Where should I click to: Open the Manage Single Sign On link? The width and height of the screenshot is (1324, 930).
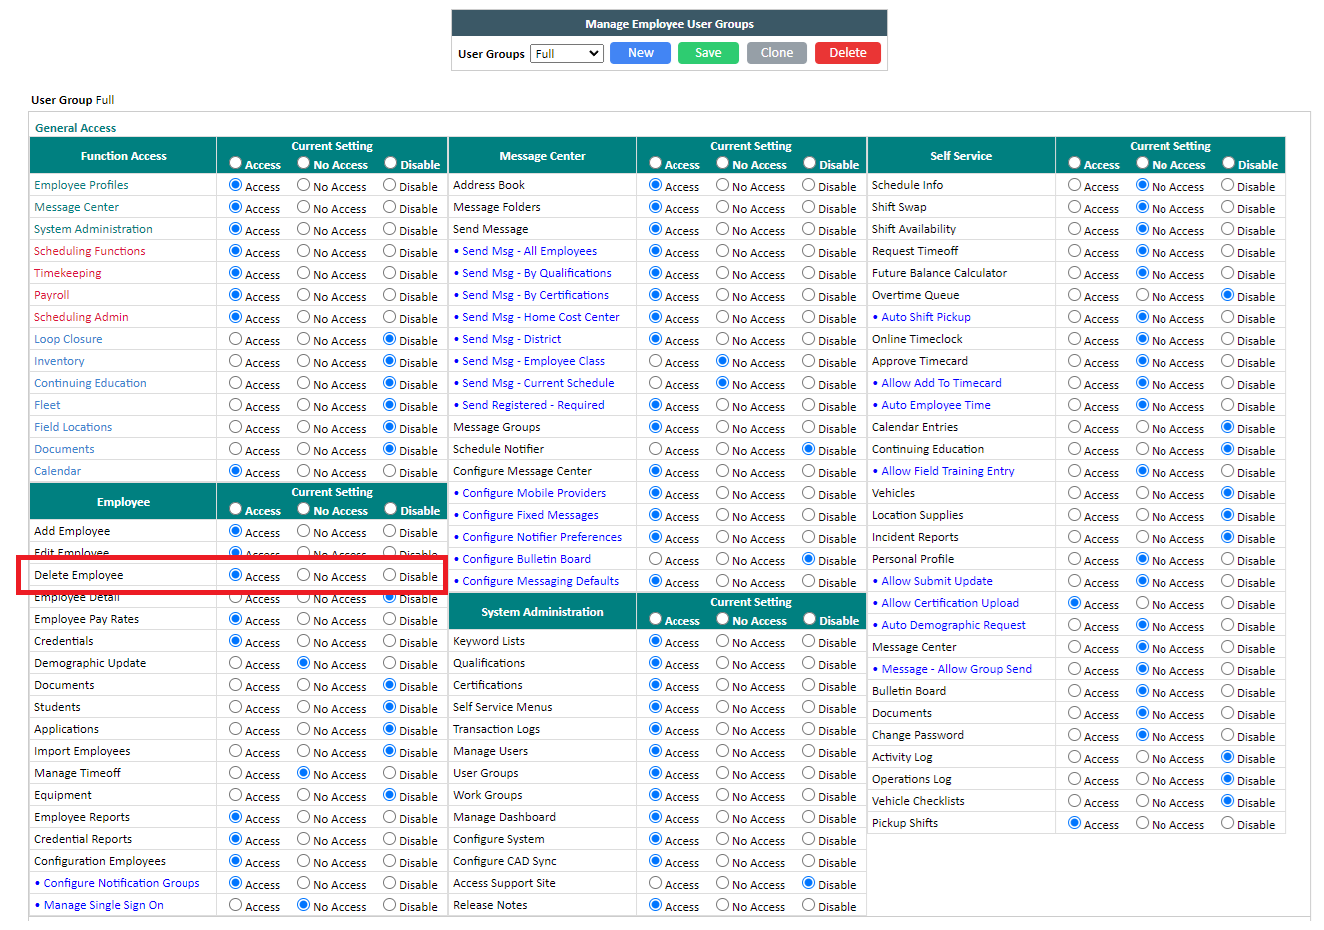[x=100, y=905]
